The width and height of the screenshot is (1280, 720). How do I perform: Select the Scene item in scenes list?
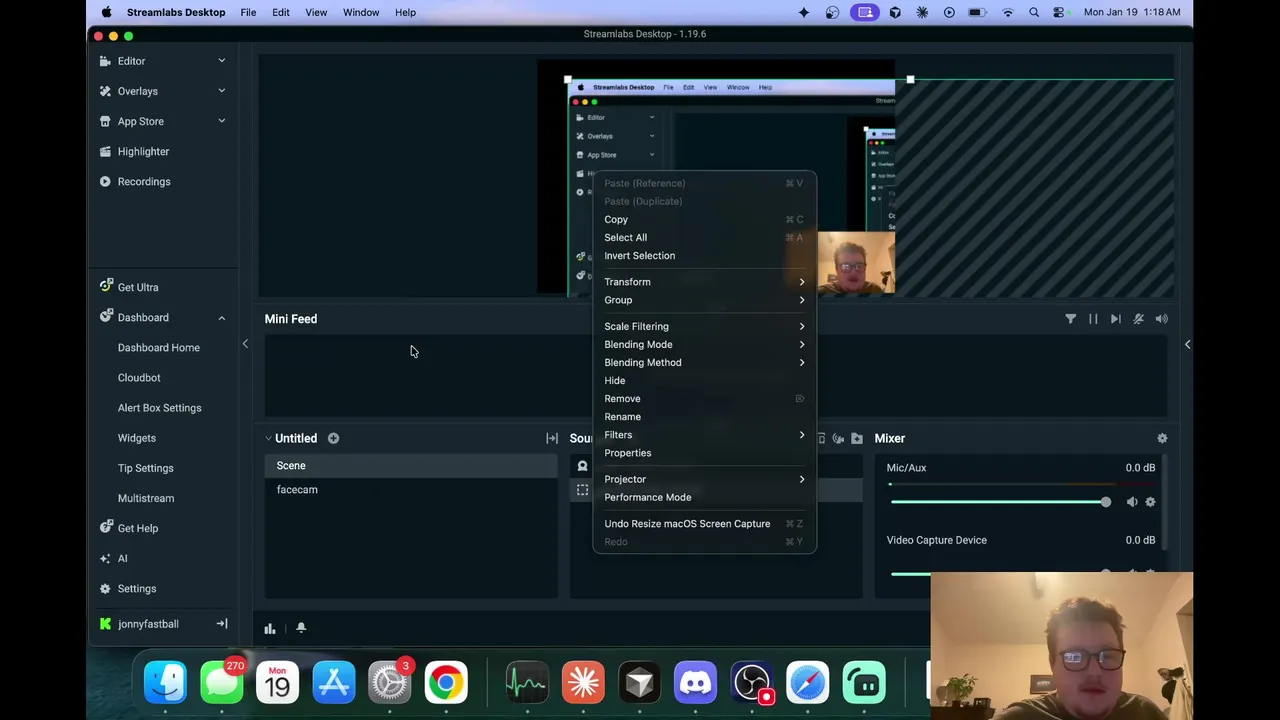pyautogui.click(x=412, y=466)
